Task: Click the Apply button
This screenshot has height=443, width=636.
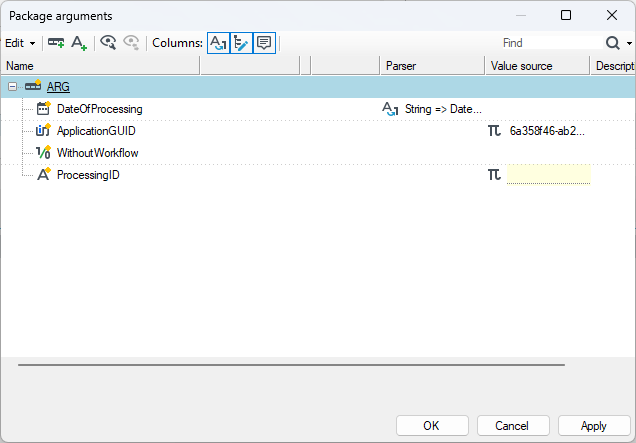Action: 594,426
